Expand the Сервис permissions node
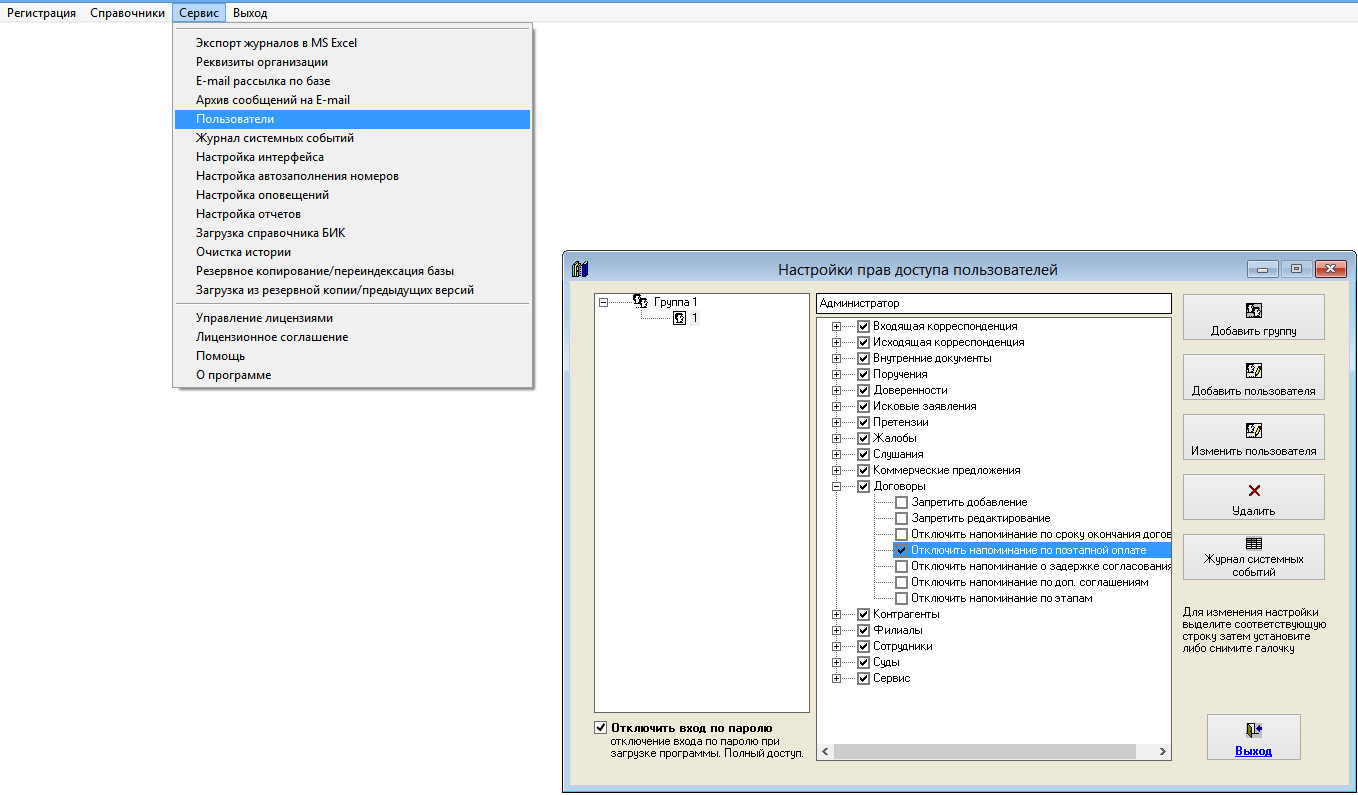This screenshot has width=1358, height=795. 837,678
